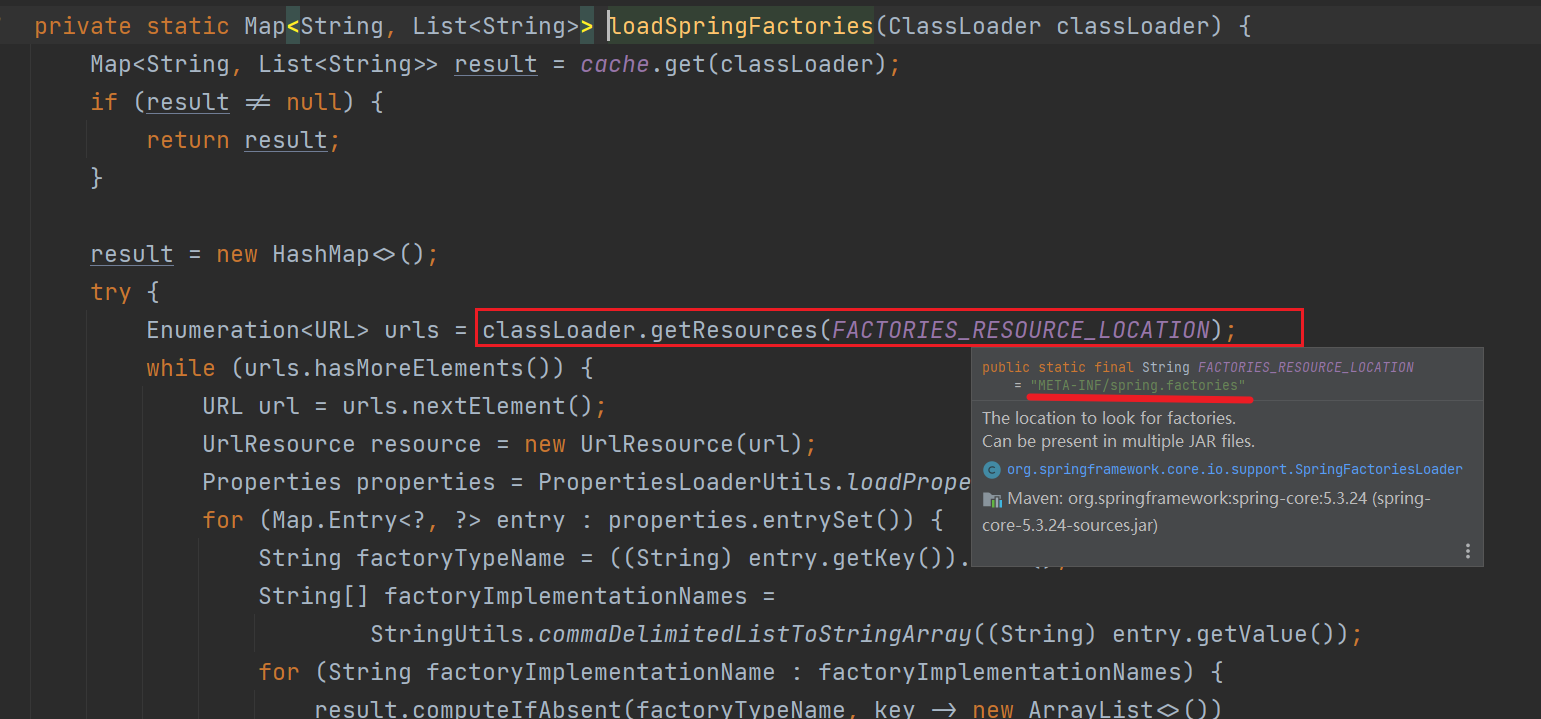Click the try keyword
This screenshot has width=1541, height=719.
coord(110,292)
